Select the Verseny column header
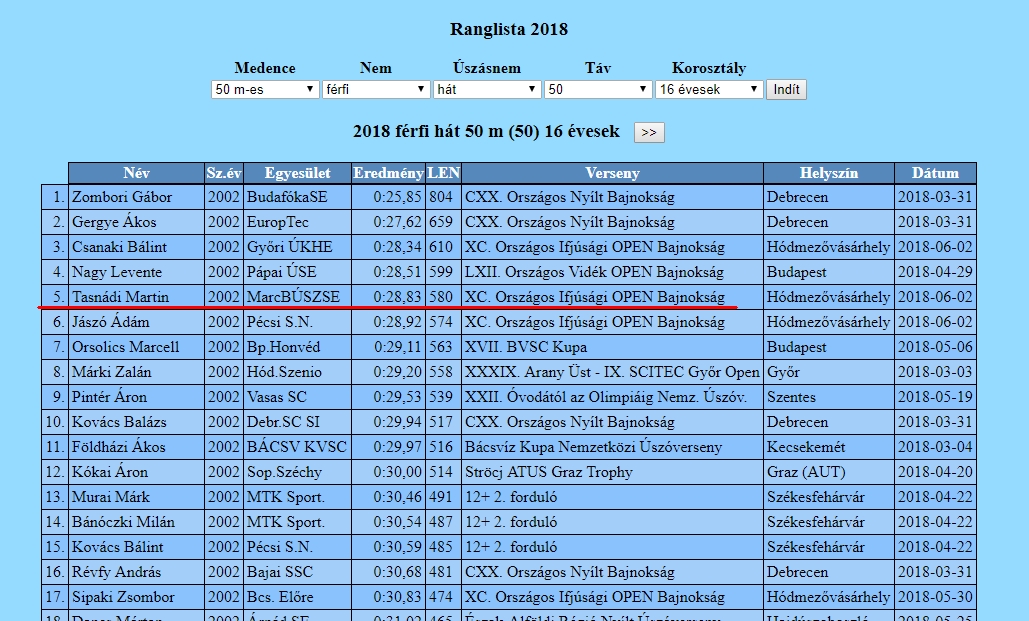Image resolution: width=1029 pixels, height=621 pixels. coord(612,173)
